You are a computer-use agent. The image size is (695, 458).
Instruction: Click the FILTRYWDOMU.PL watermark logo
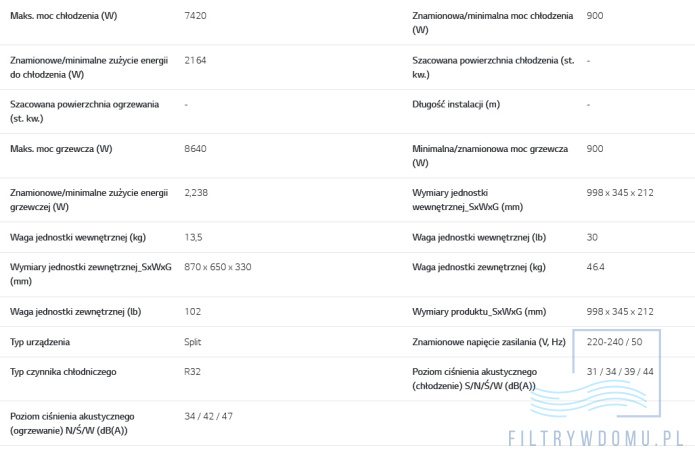[x=596, y=438]
